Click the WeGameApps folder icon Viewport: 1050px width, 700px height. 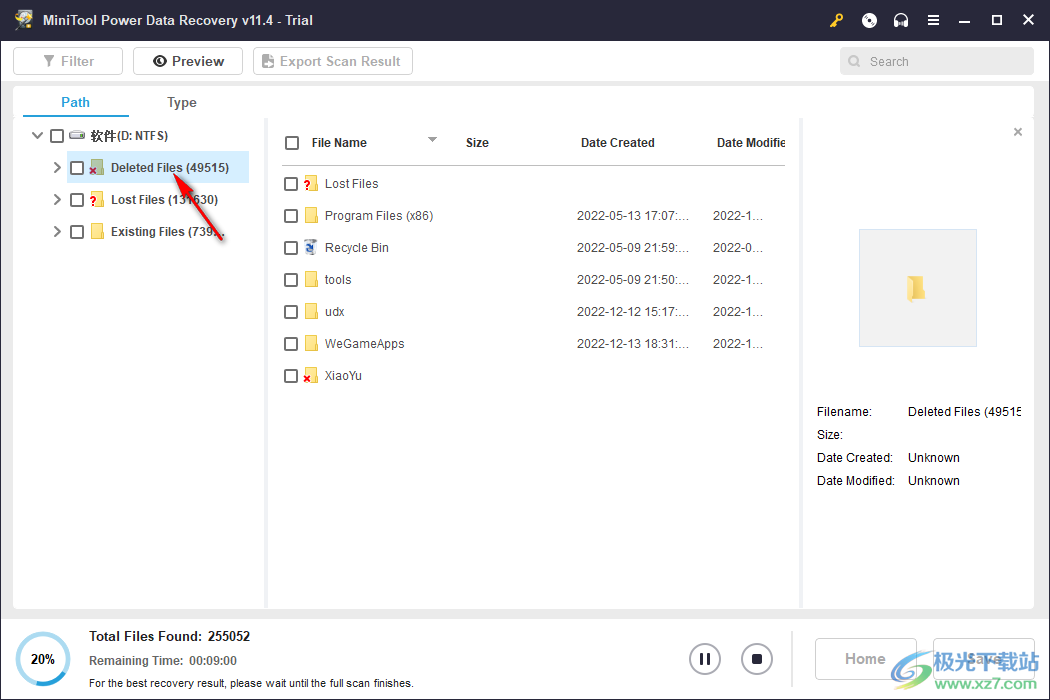(311, 344)
